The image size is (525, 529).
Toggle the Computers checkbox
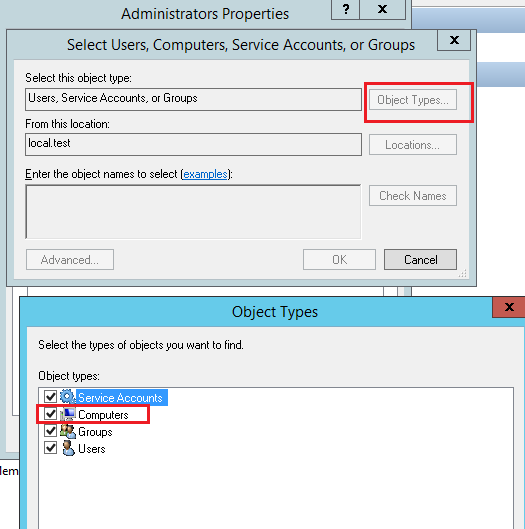(51, 414)
